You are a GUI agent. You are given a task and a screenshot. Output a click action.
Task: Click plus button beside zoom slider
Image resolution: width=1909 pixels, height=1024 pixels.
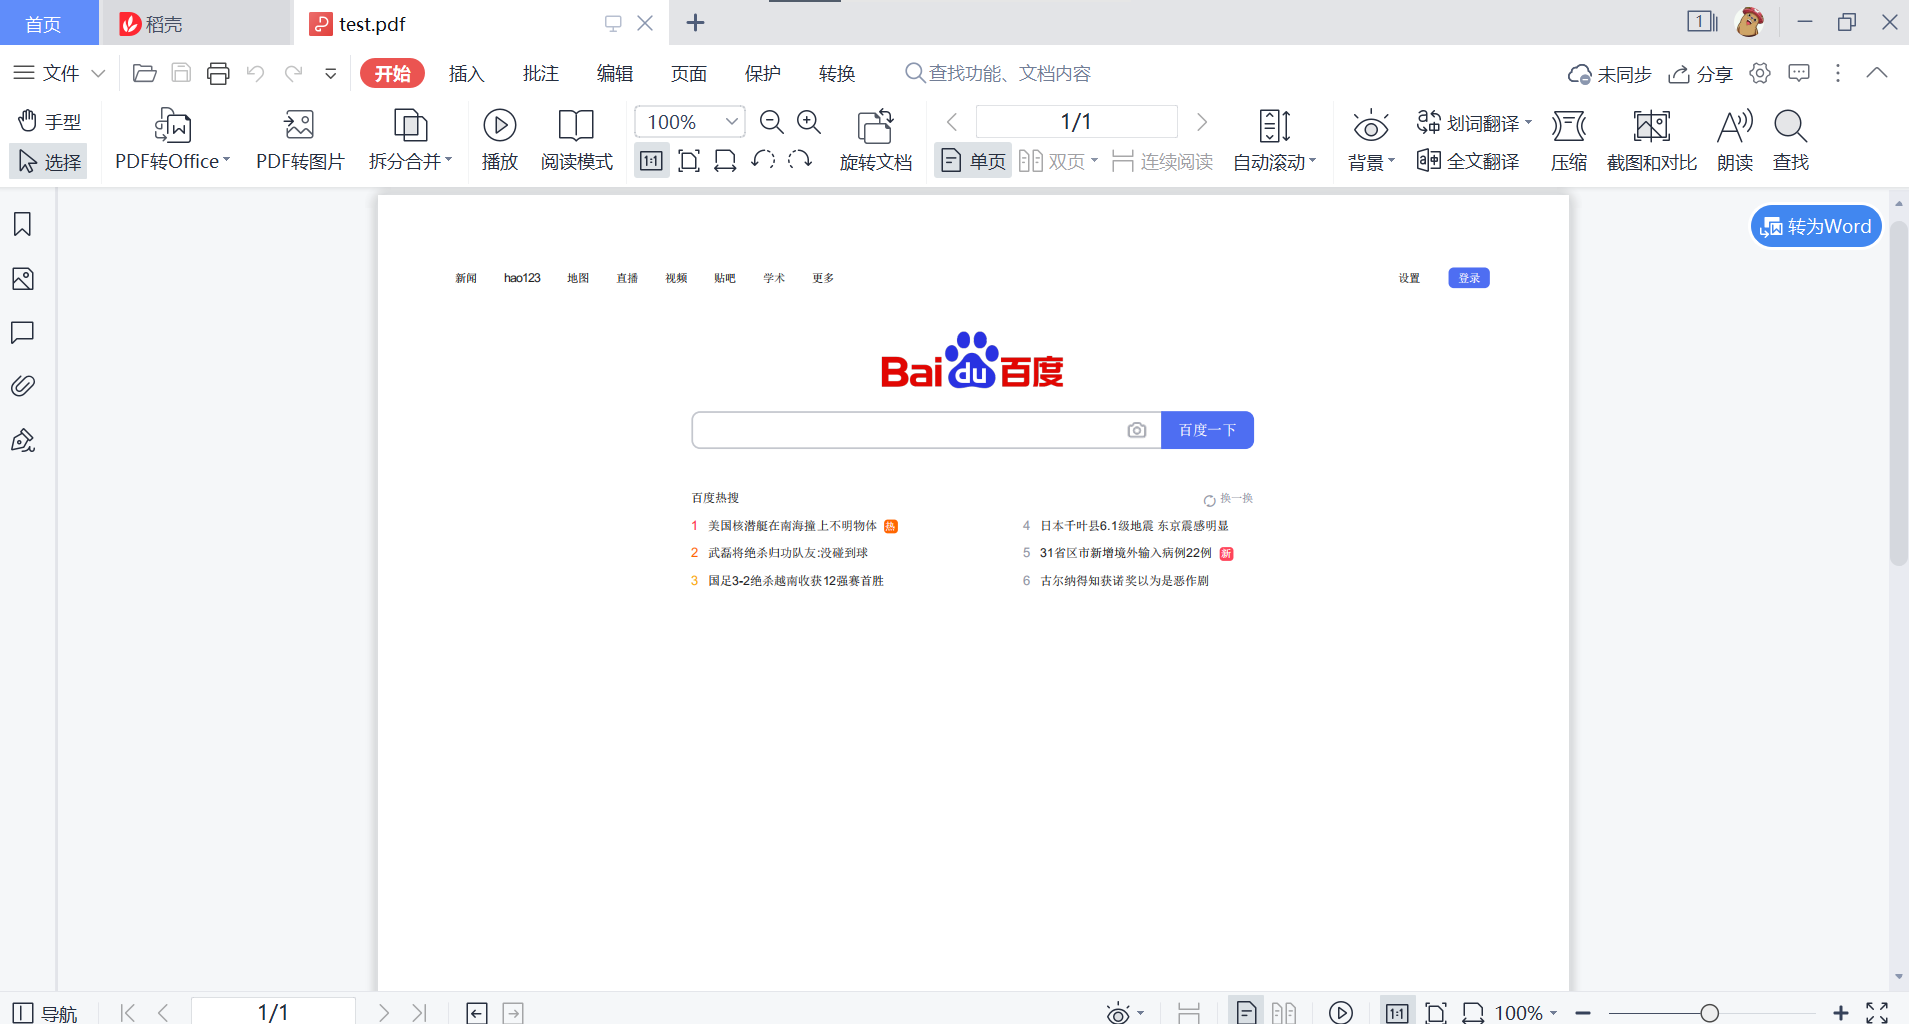(1840, 1013)
